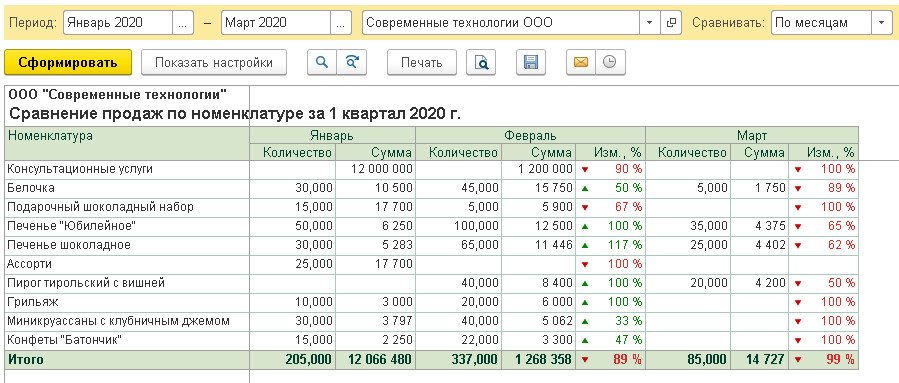Screen dimensions: 899x383
Task: Click Показать настройки button
Action: click(214, 62)
